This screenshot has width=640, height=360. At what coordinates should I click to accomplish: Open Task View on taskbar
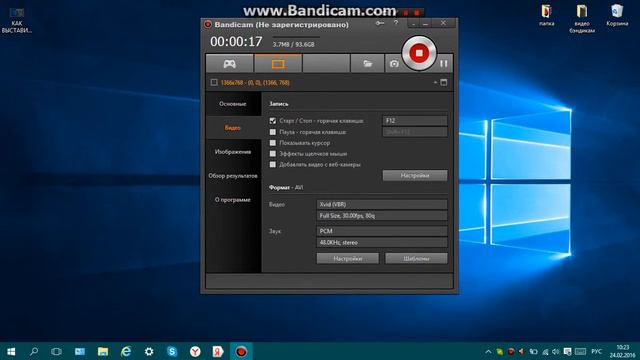56,351
